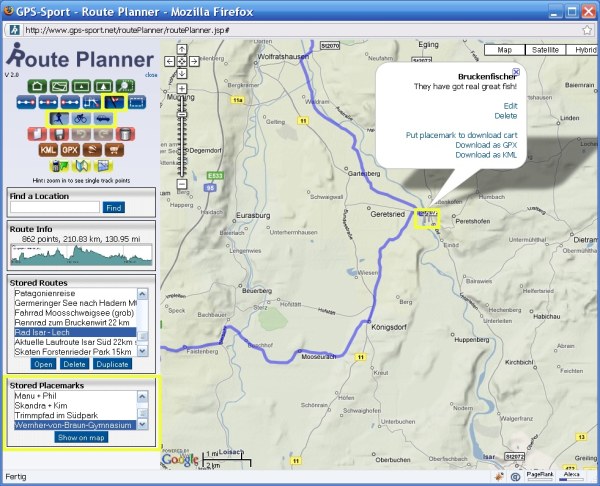The height and width of the screenshot is (486, 600).
Task: Close the Bruckenfischer info bubble
Action: [x=516, y=72]
